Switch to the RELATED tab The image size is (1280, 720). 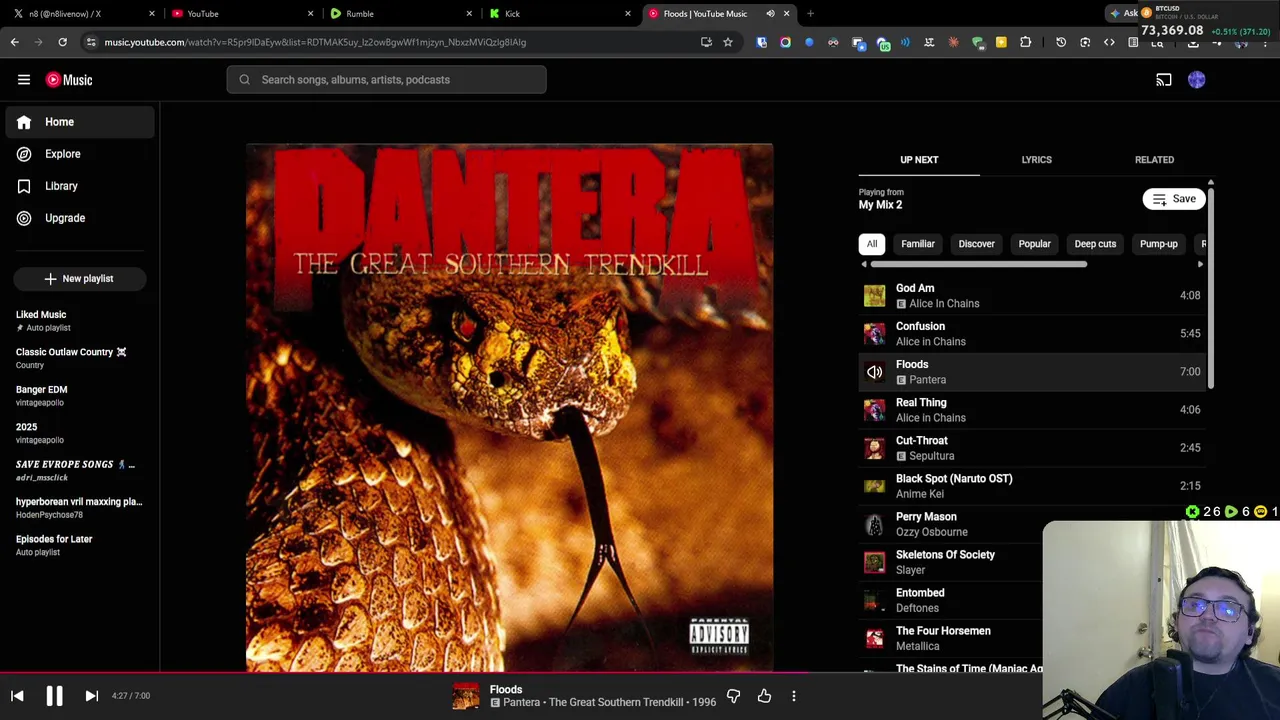coord(1154,160)
